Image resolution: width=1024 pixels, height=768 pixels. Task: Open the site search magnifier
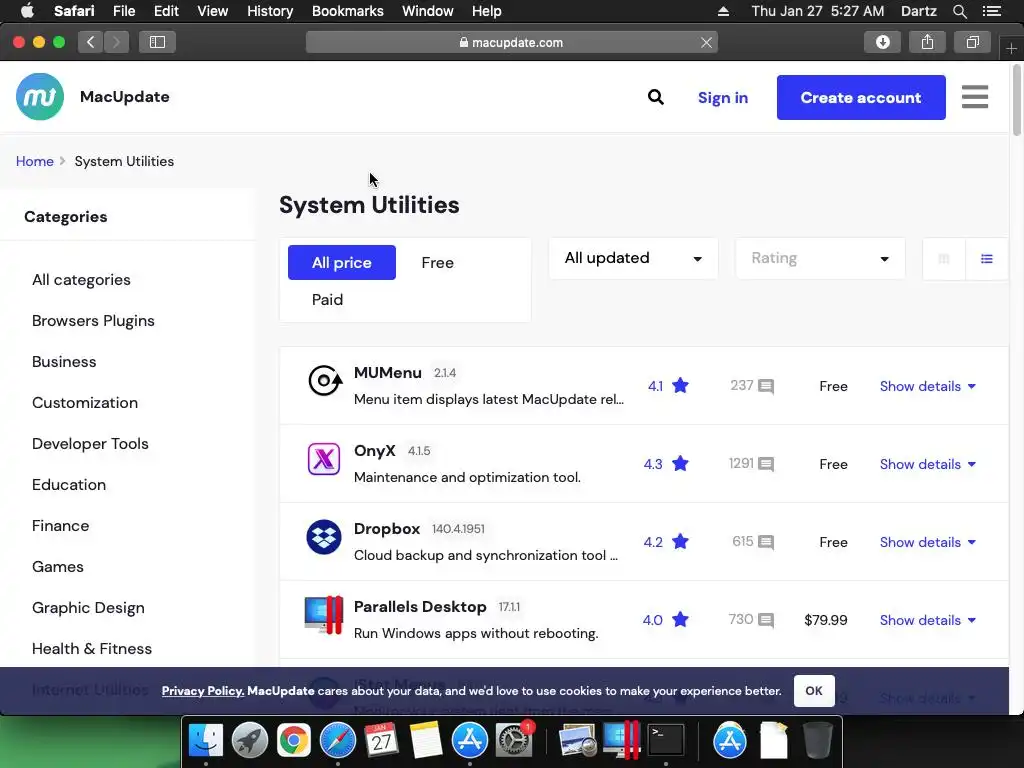coord(656,97)
